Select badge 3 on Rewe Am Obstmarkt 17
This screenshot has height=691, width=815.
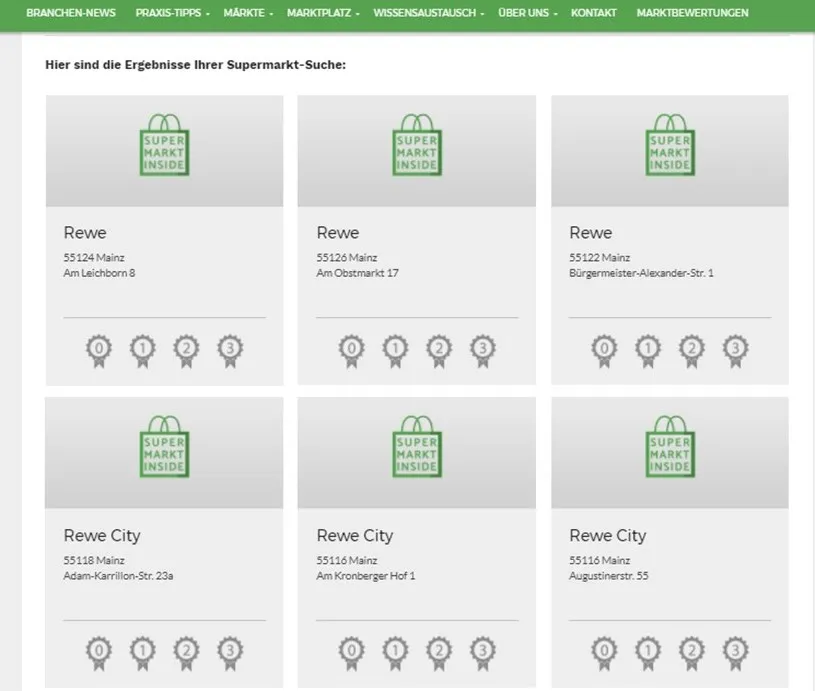(482, 351)
